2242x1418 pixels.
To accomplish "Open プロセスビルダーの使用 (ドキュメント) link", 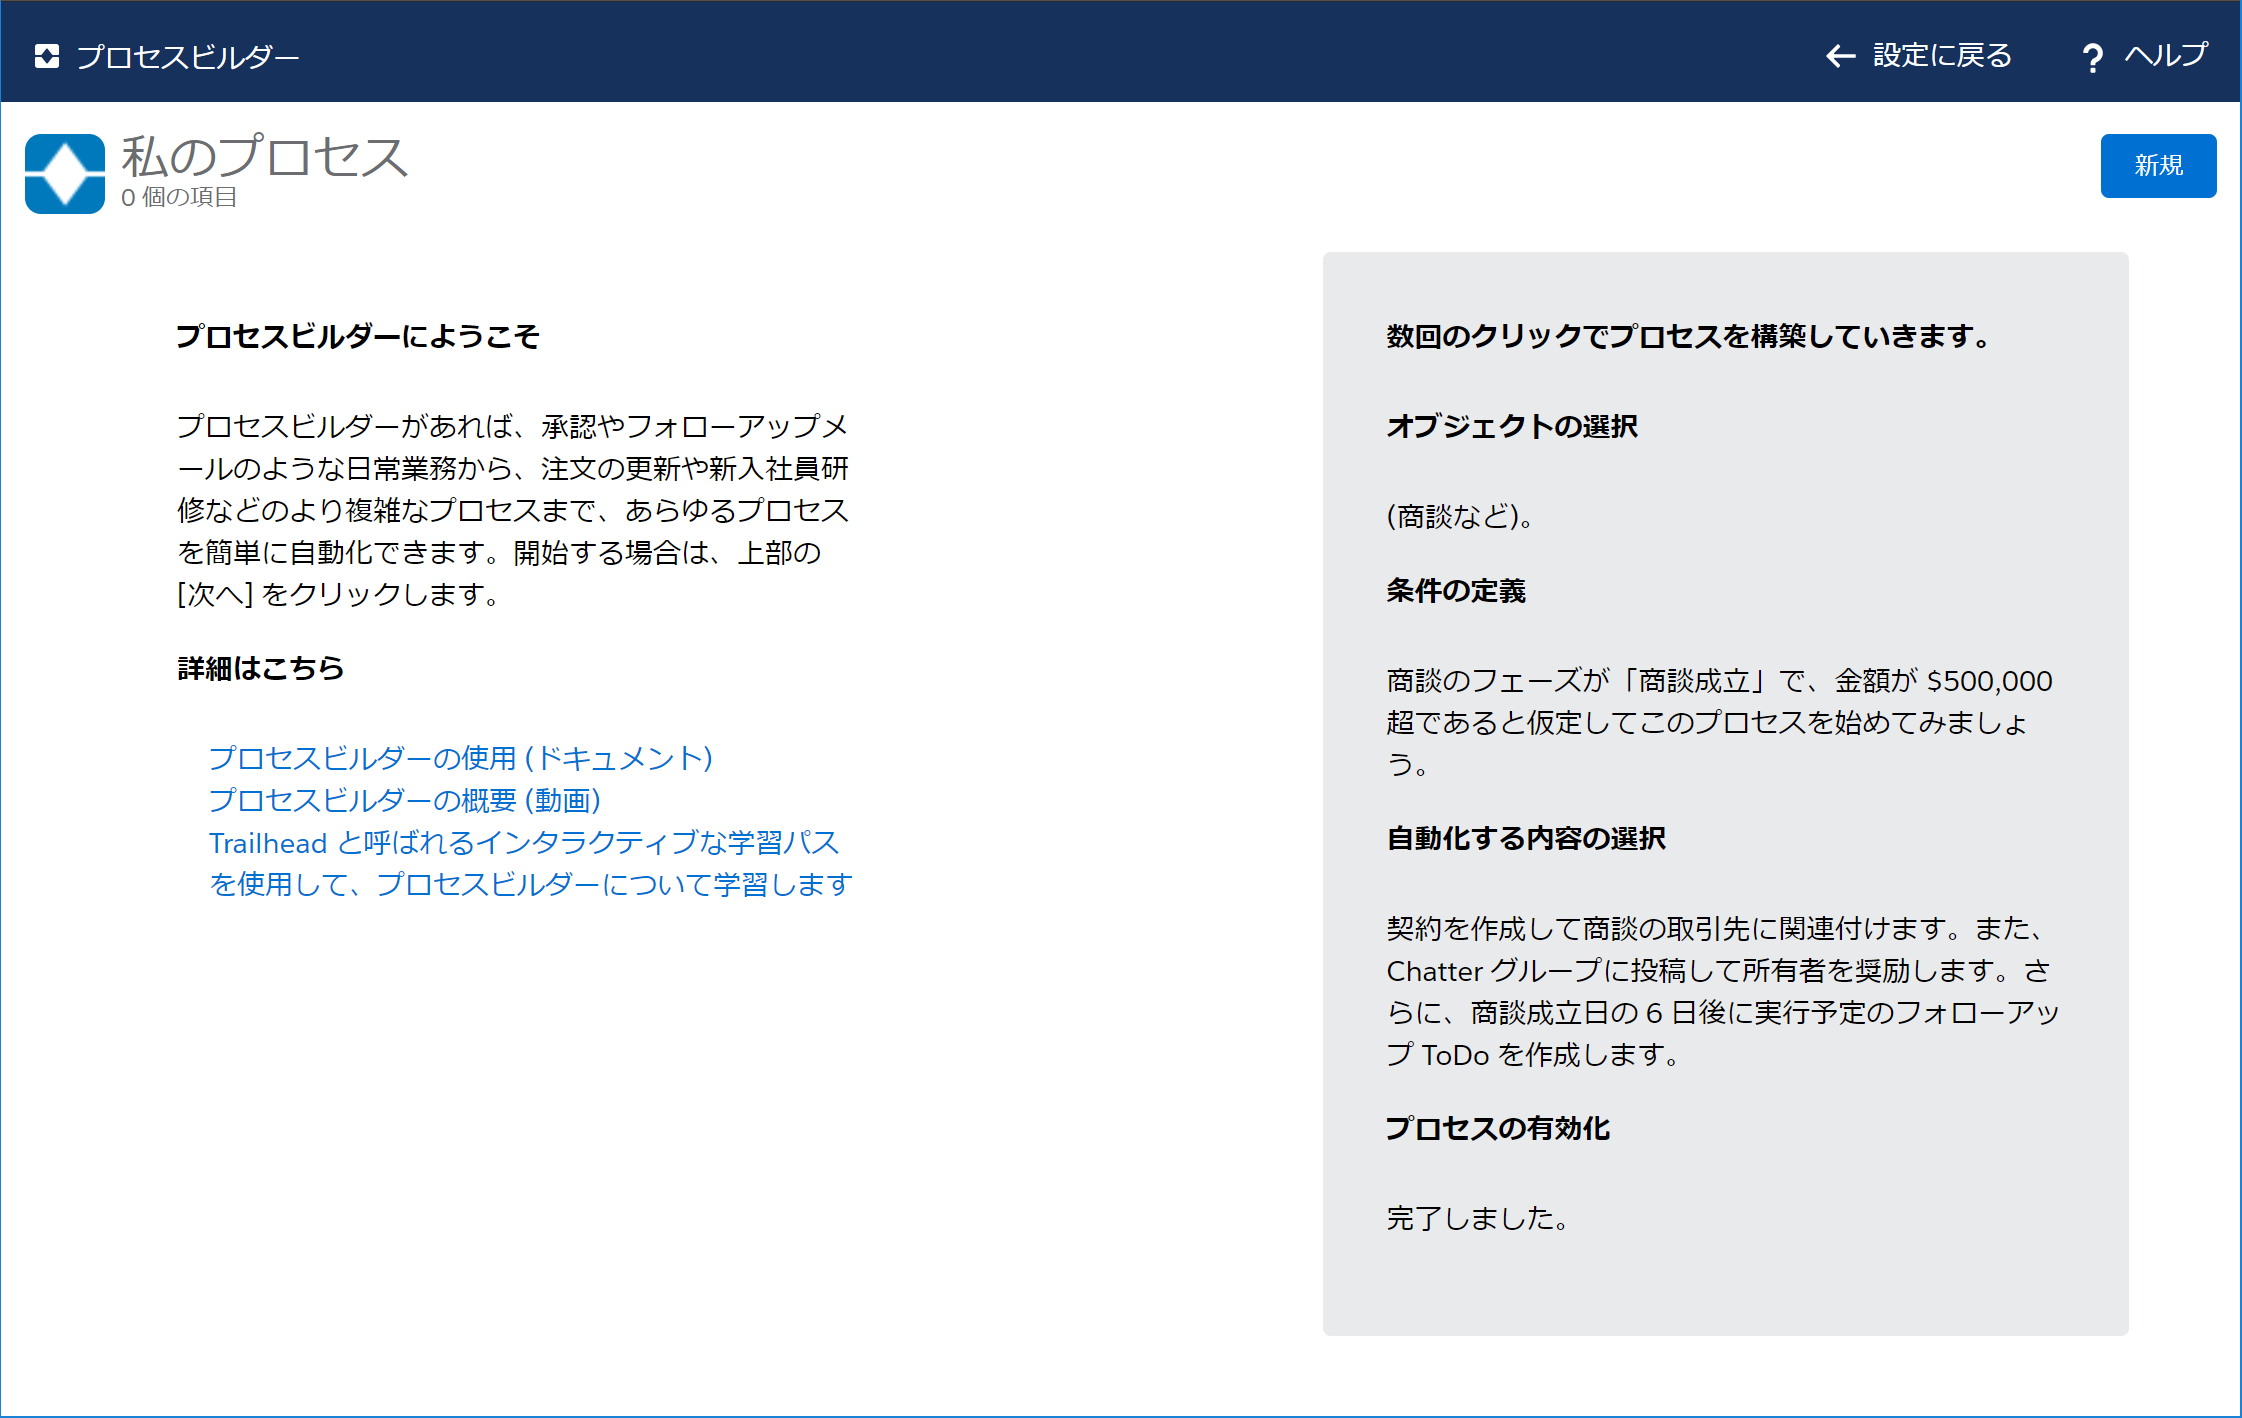I will [x=461, y=758].
